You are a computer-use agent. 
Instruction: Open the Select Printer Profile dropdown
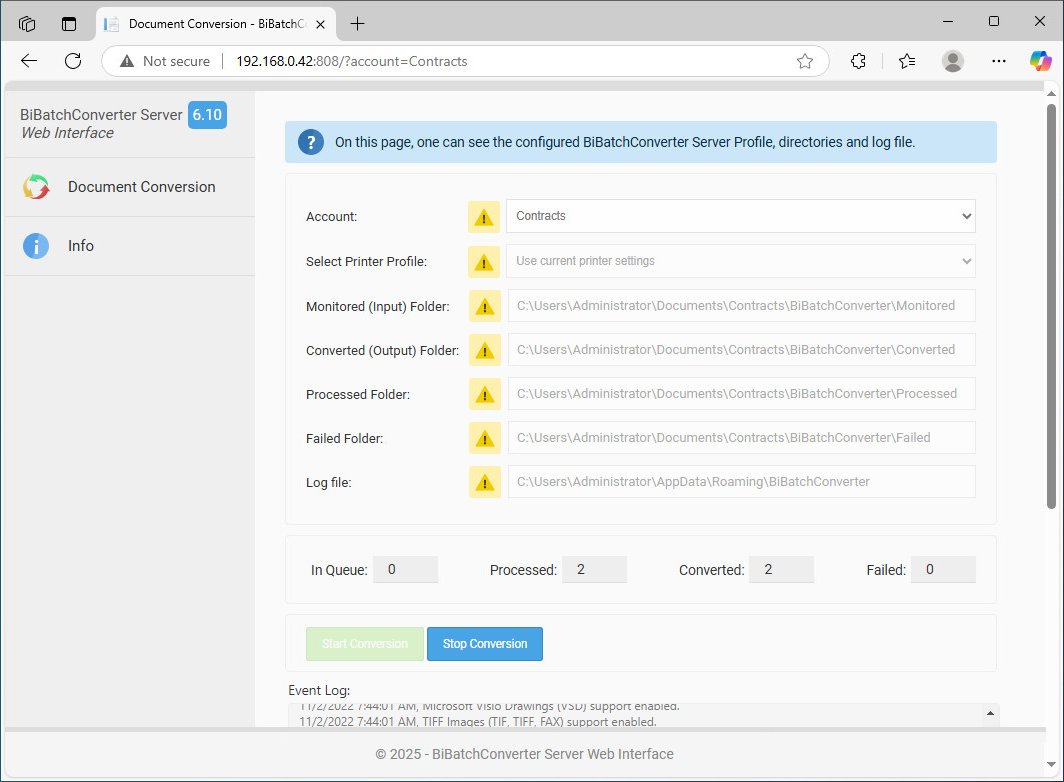[740, 261]
